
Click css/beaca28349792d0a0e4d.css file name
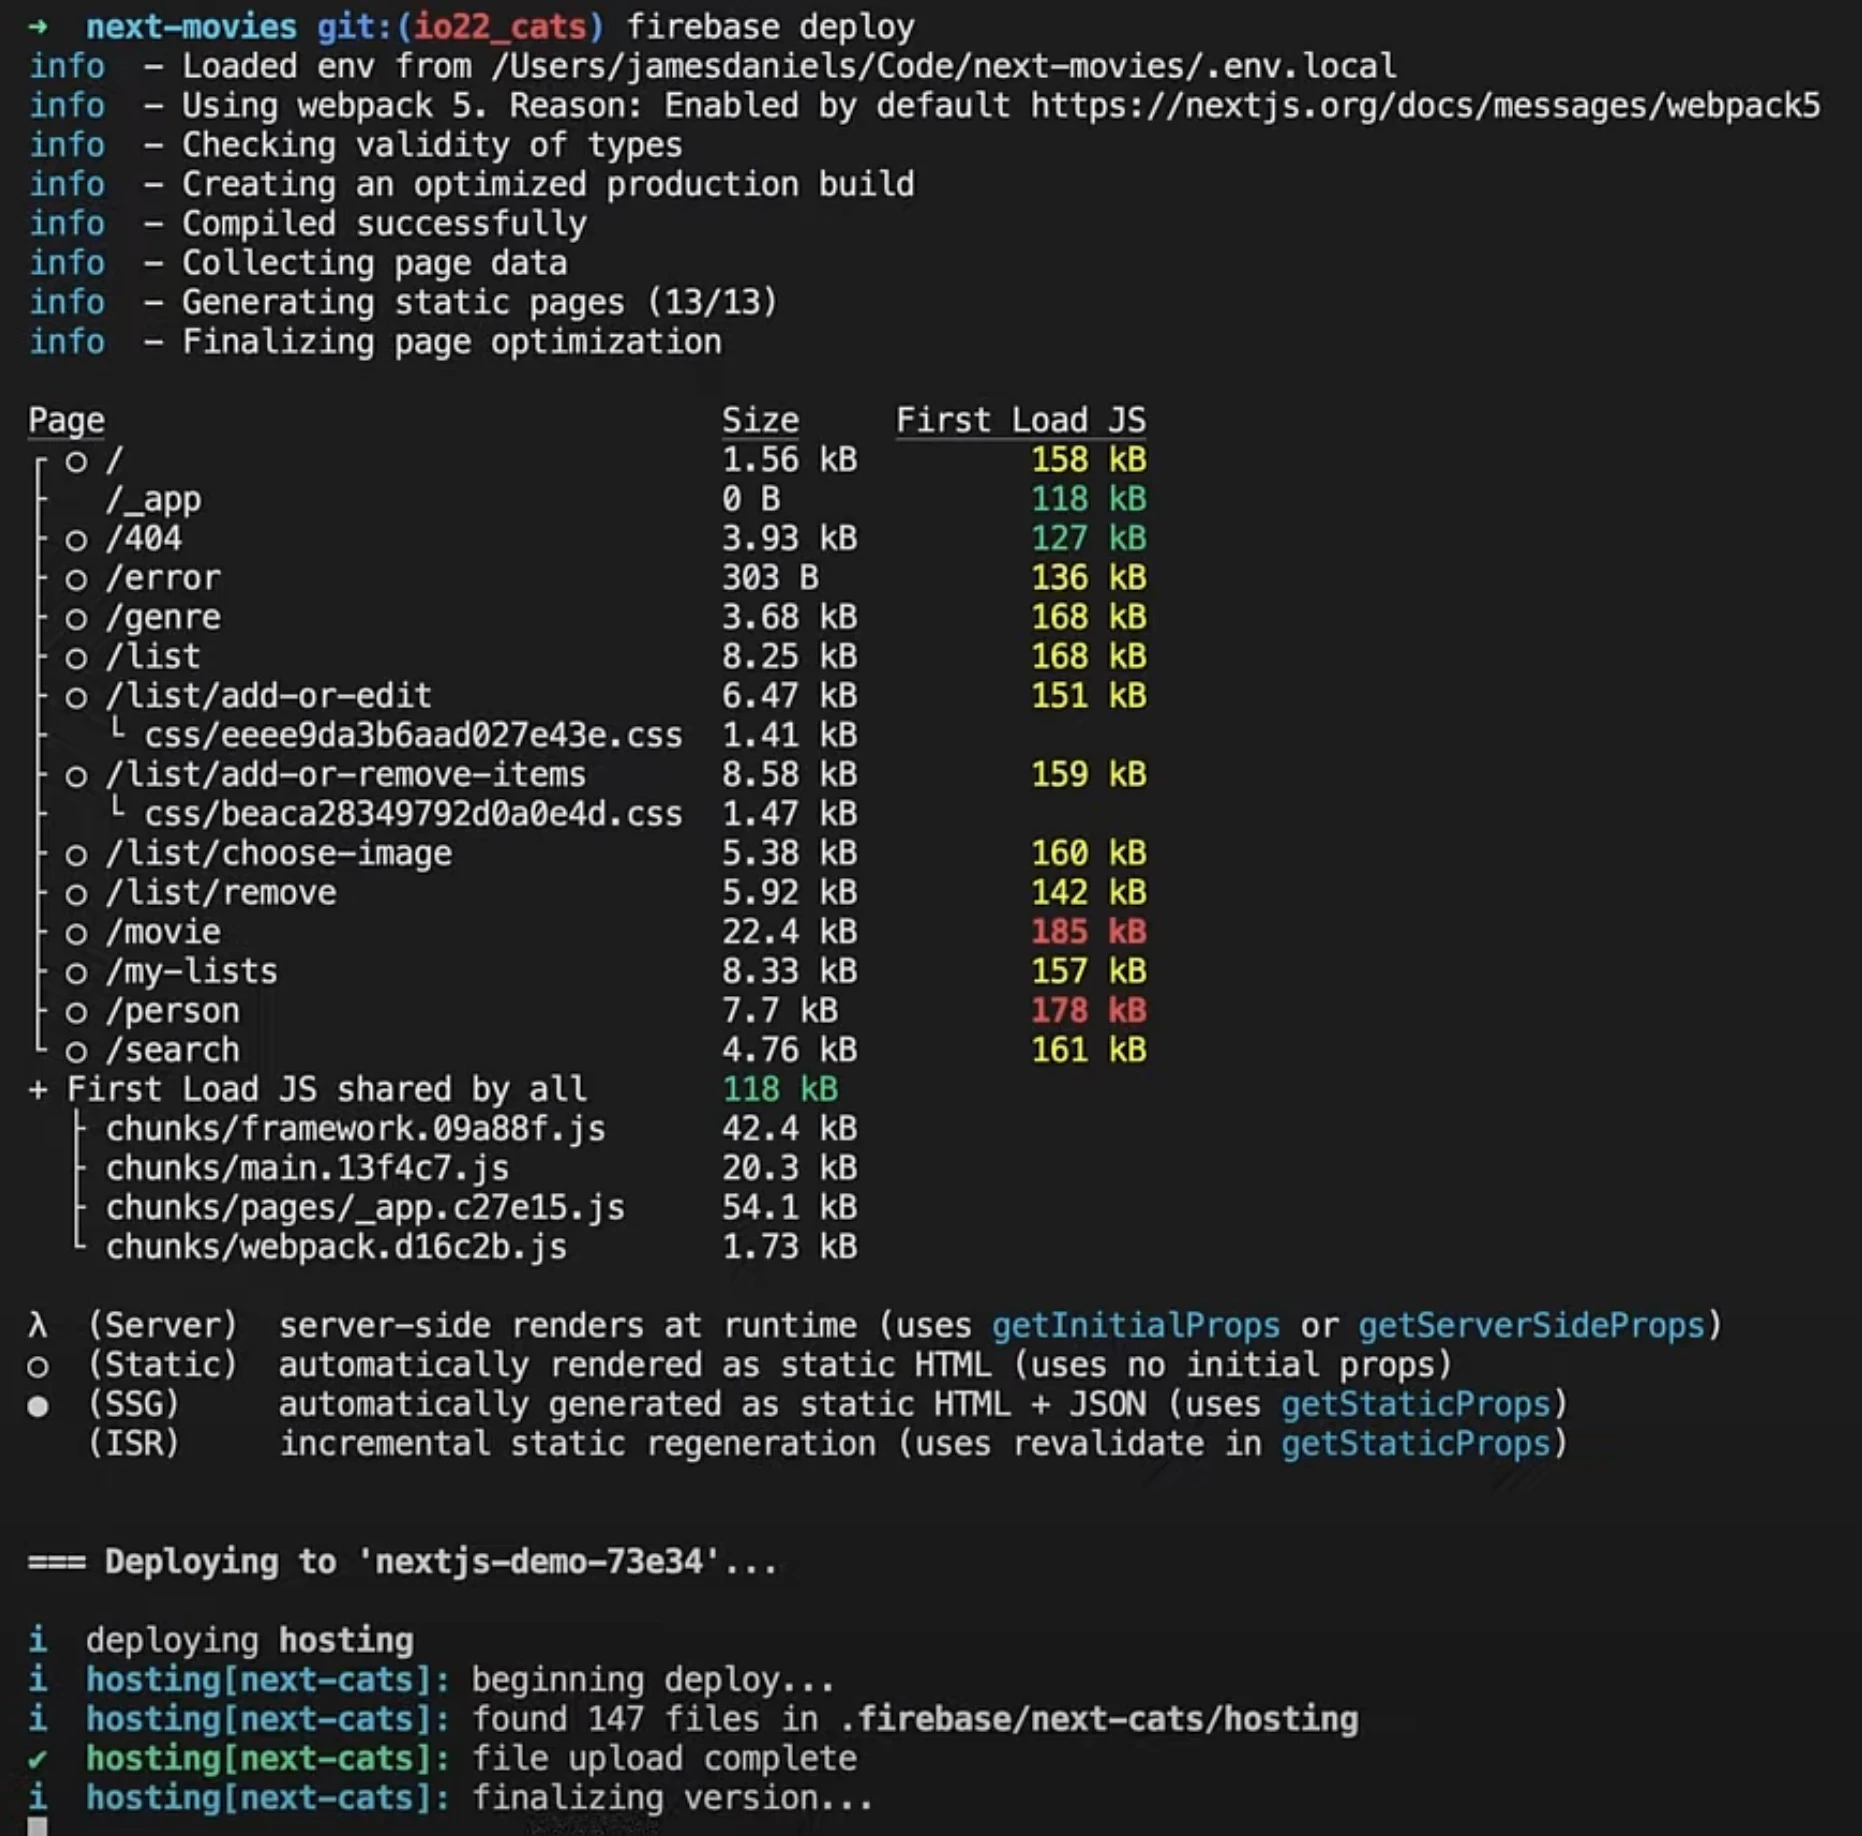pos(413,814)
